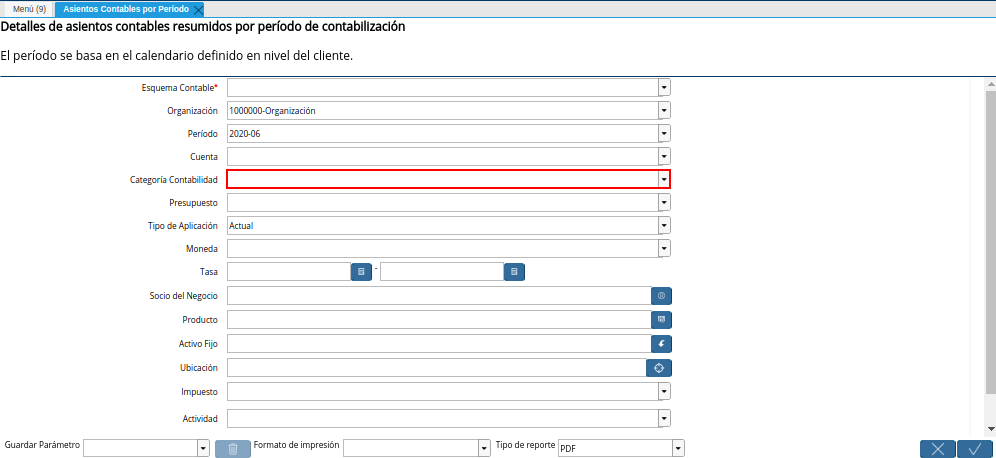Open the Formato de impresión dropdown
The height and width of the screenshot is (458, 996).
485,448
